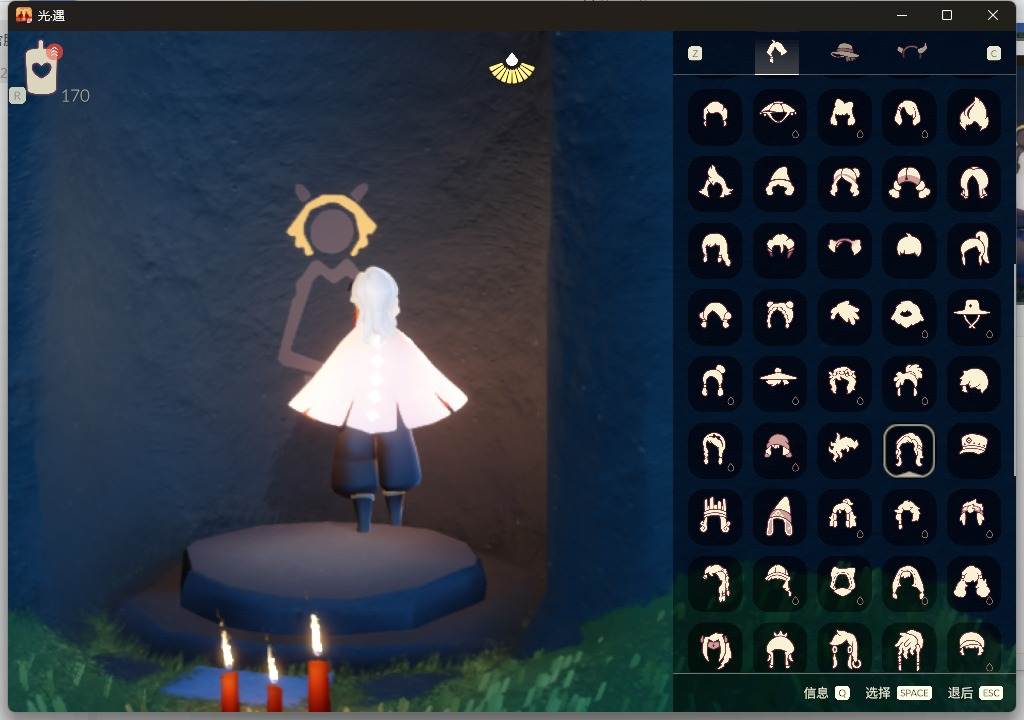Switch to the horn headpiece category tab

tap(911, 53)
